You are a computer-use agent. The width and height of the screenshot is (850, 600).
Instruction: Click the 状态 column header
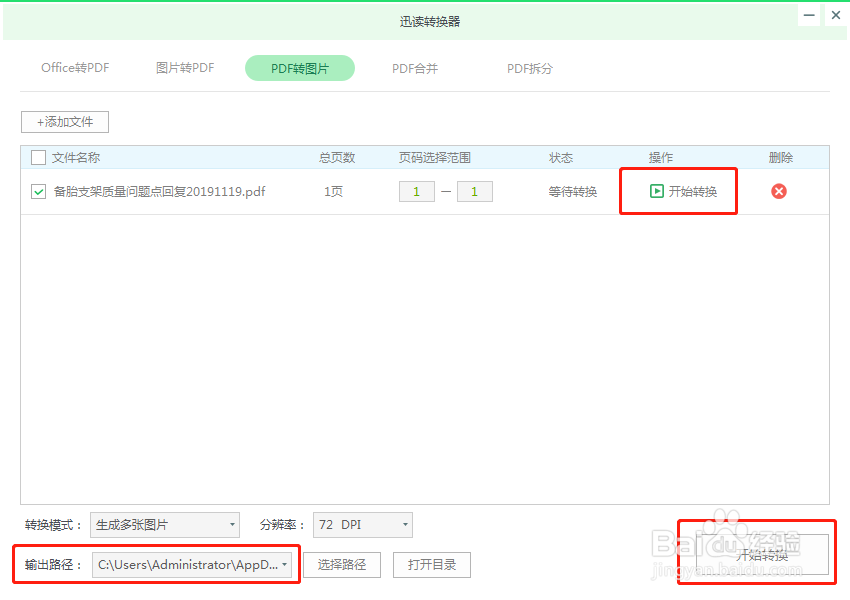pos(561,158)
